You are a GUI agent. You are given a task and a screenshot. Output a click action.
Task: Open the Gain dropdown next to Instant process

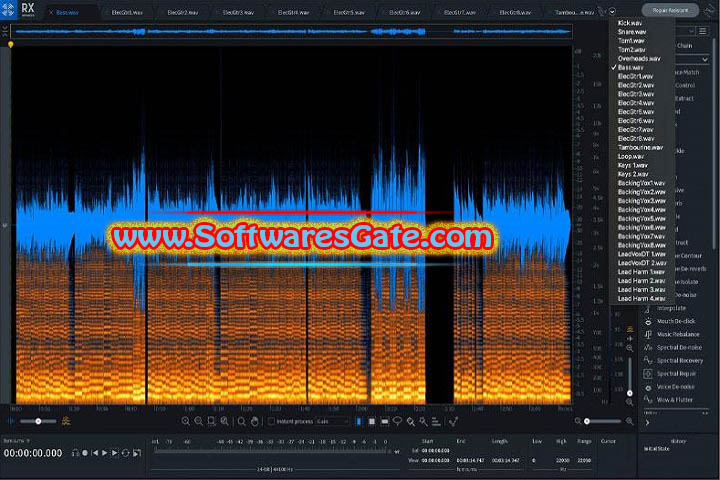click(x=332, y=421)
